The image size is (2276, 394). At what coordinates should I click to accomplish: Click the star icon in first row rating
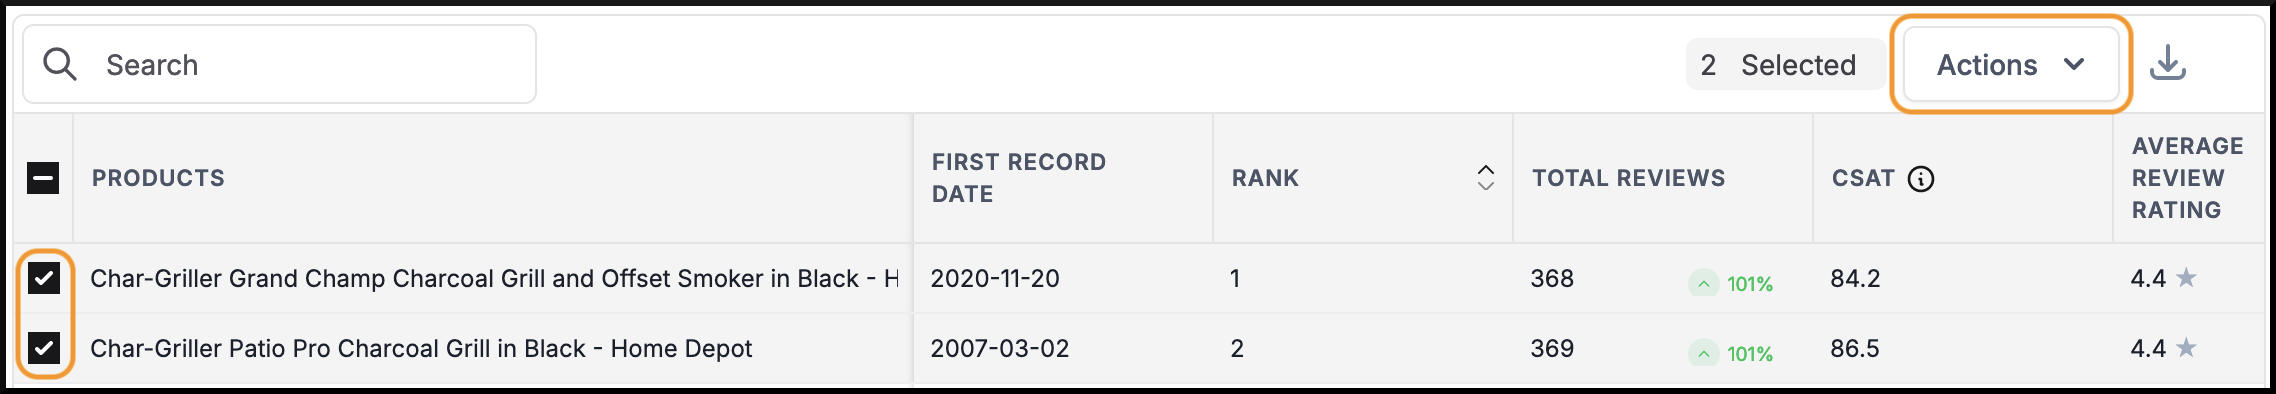pos(2187,278)
